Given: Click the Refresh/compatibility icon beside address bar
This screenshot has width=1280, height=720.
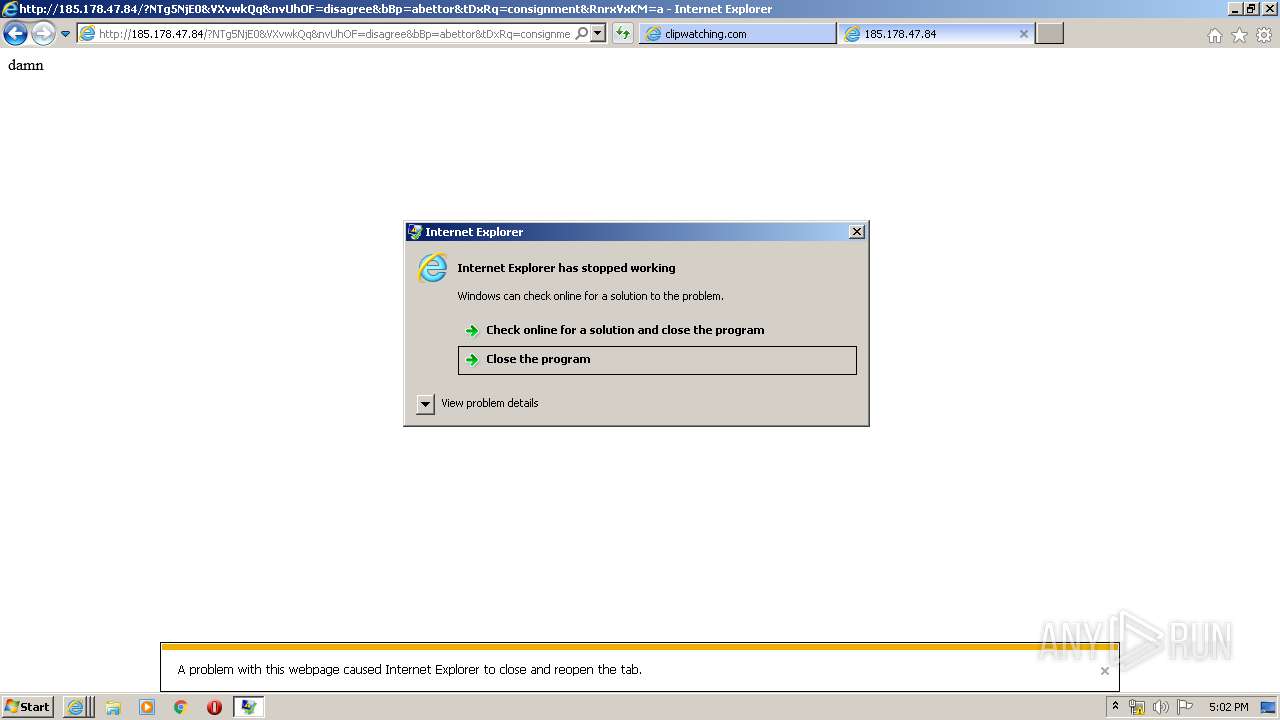Looking at the screenshot, I should [623, 34].
